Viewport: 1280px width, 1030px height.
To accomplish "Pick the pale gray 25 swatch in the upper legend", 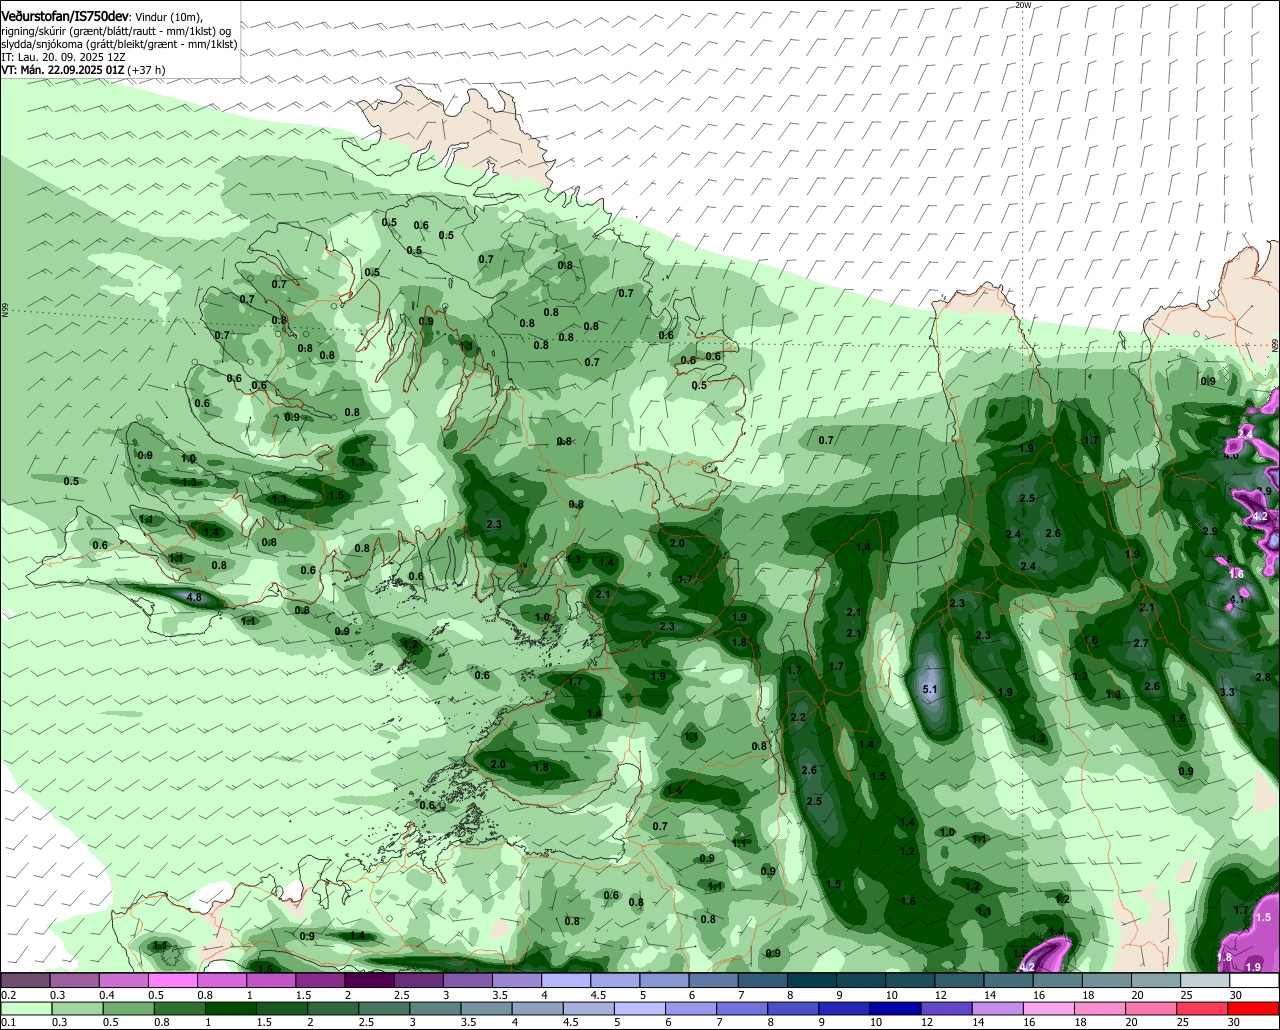I will [x=1206, y=980].
